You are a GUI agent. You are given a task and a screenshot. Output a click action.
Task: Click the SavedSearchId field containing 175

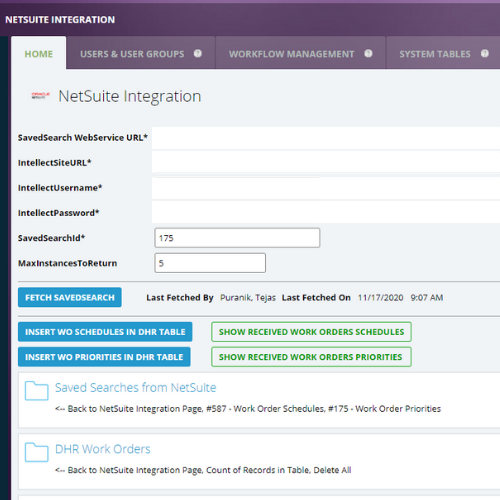[237, 238]
